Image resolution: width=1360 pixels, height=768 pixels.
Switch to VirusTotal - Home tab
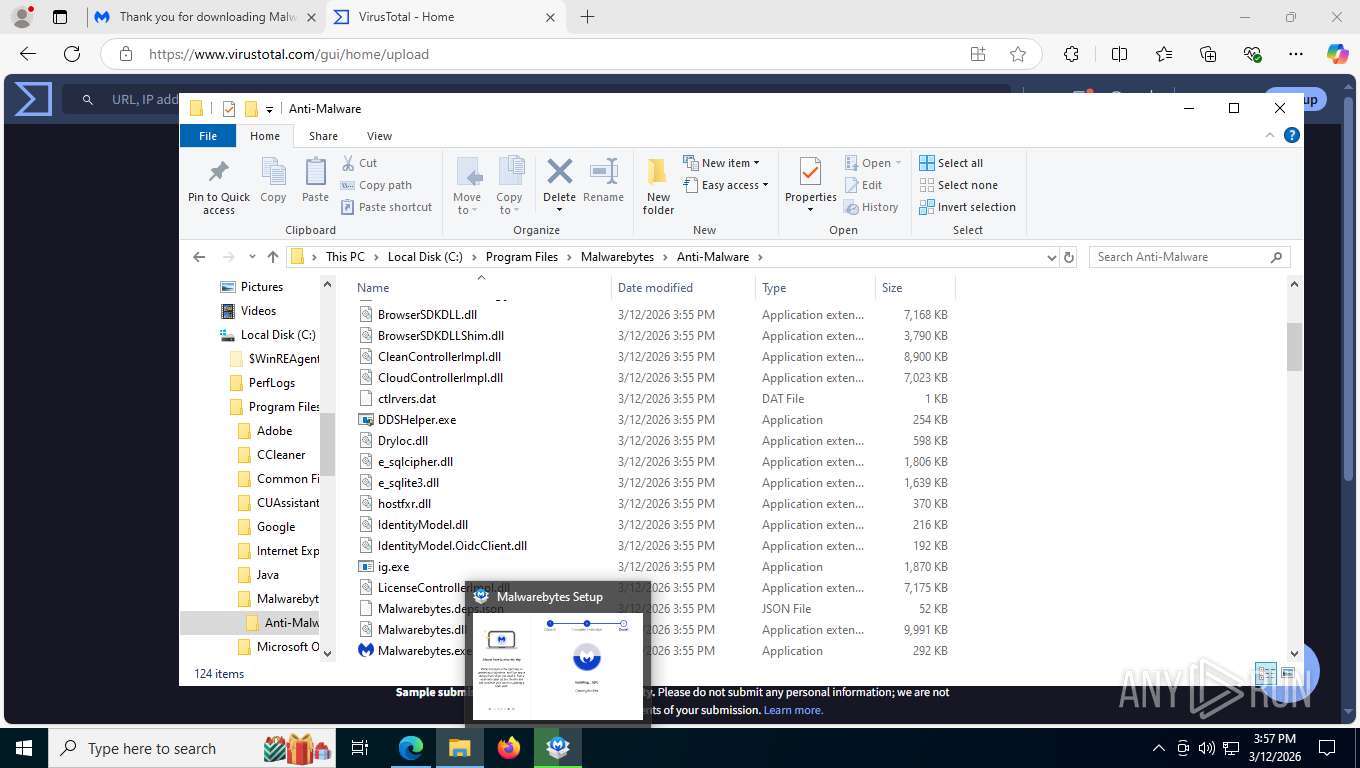click(446, 17)
